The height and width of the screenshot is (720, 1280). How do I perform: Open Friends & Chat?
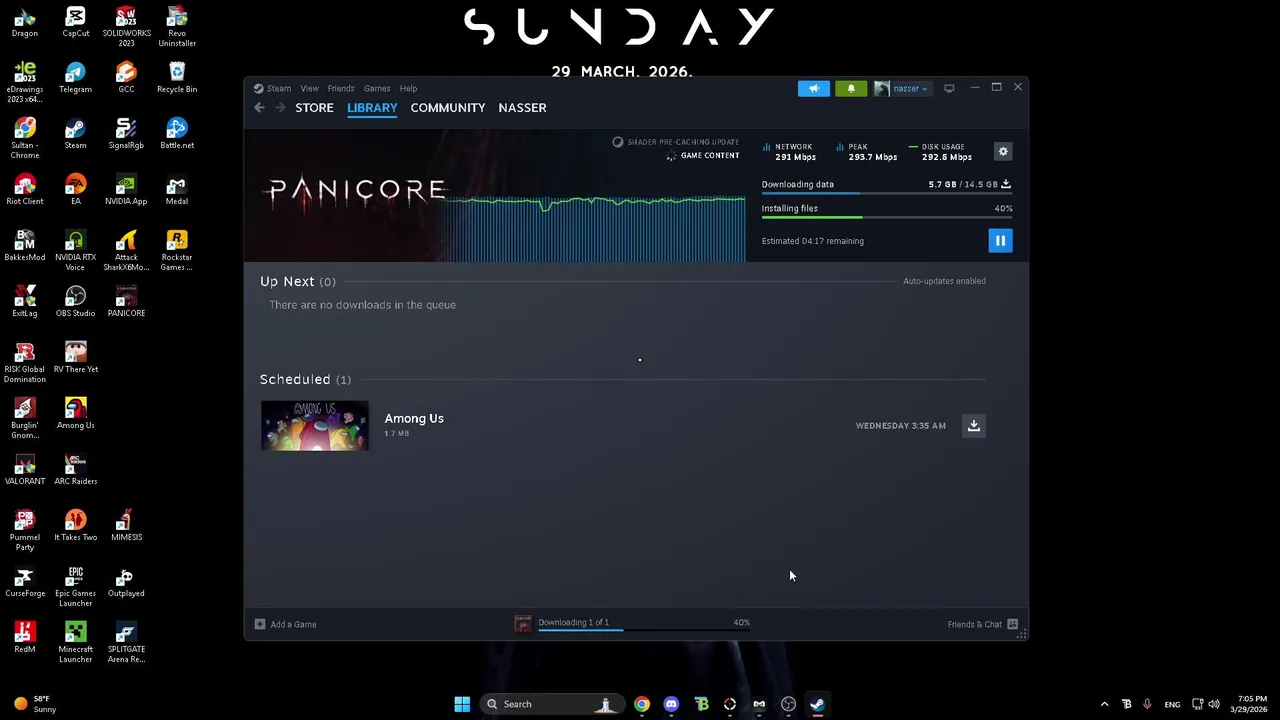pyautogui.click(x=983, y=624)
